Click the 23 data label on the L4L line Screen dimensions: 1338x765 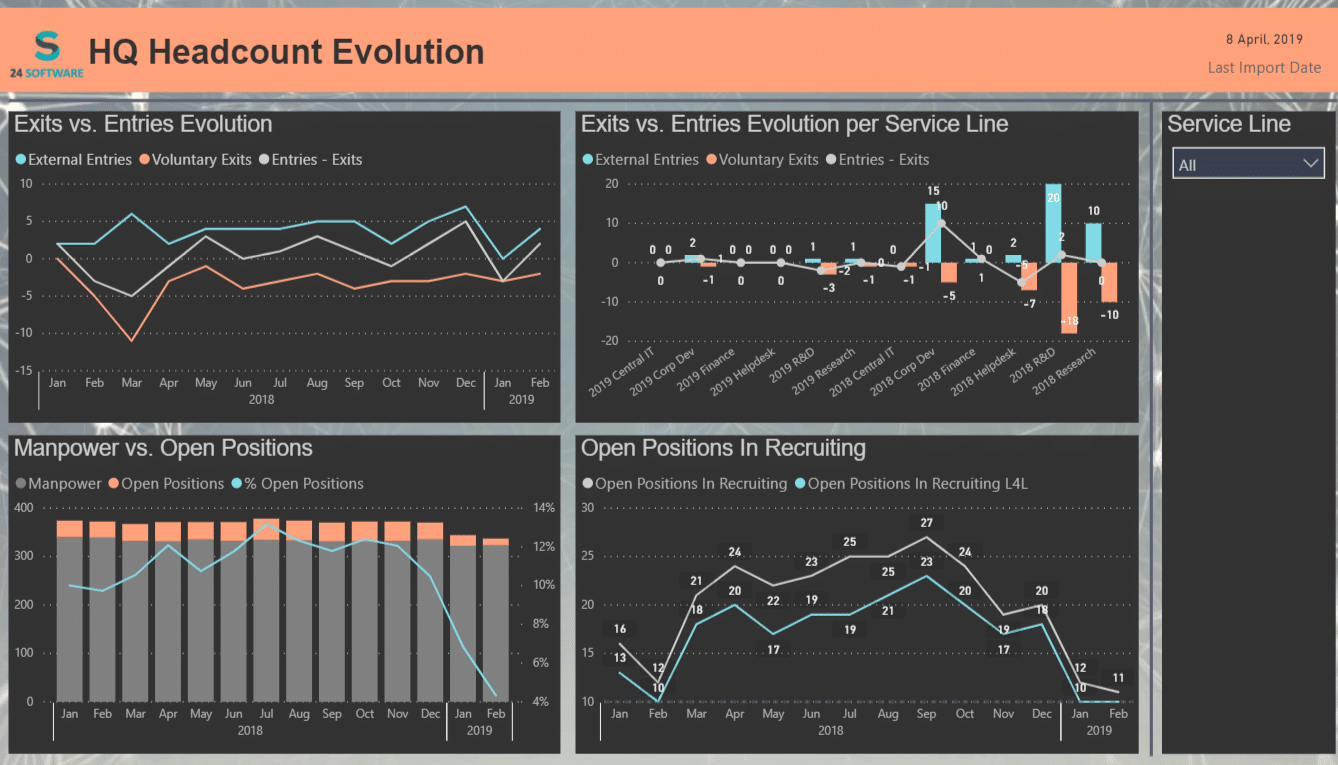point(926,562)
